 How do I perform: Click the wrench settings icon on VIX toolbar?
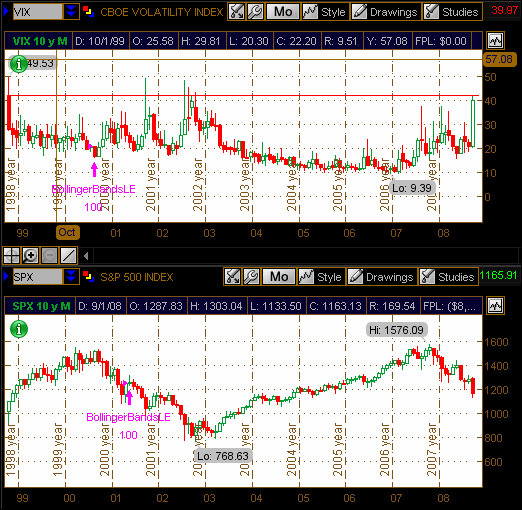tap(256, 12)
